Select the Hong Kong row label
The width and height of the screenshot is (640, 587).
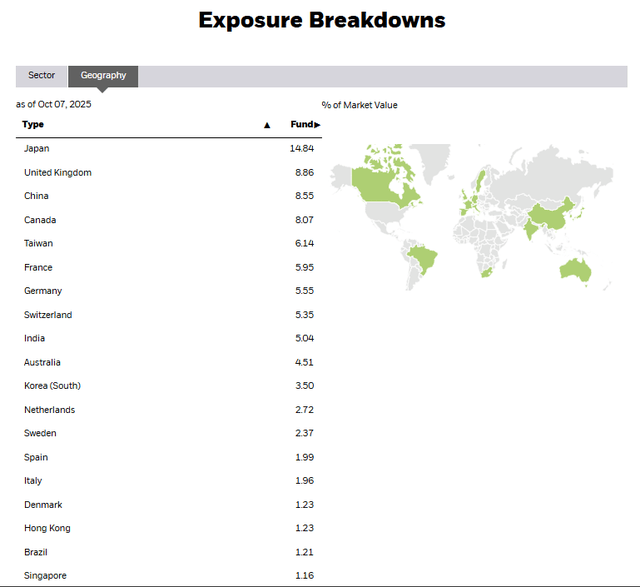(x=47, y=528)
